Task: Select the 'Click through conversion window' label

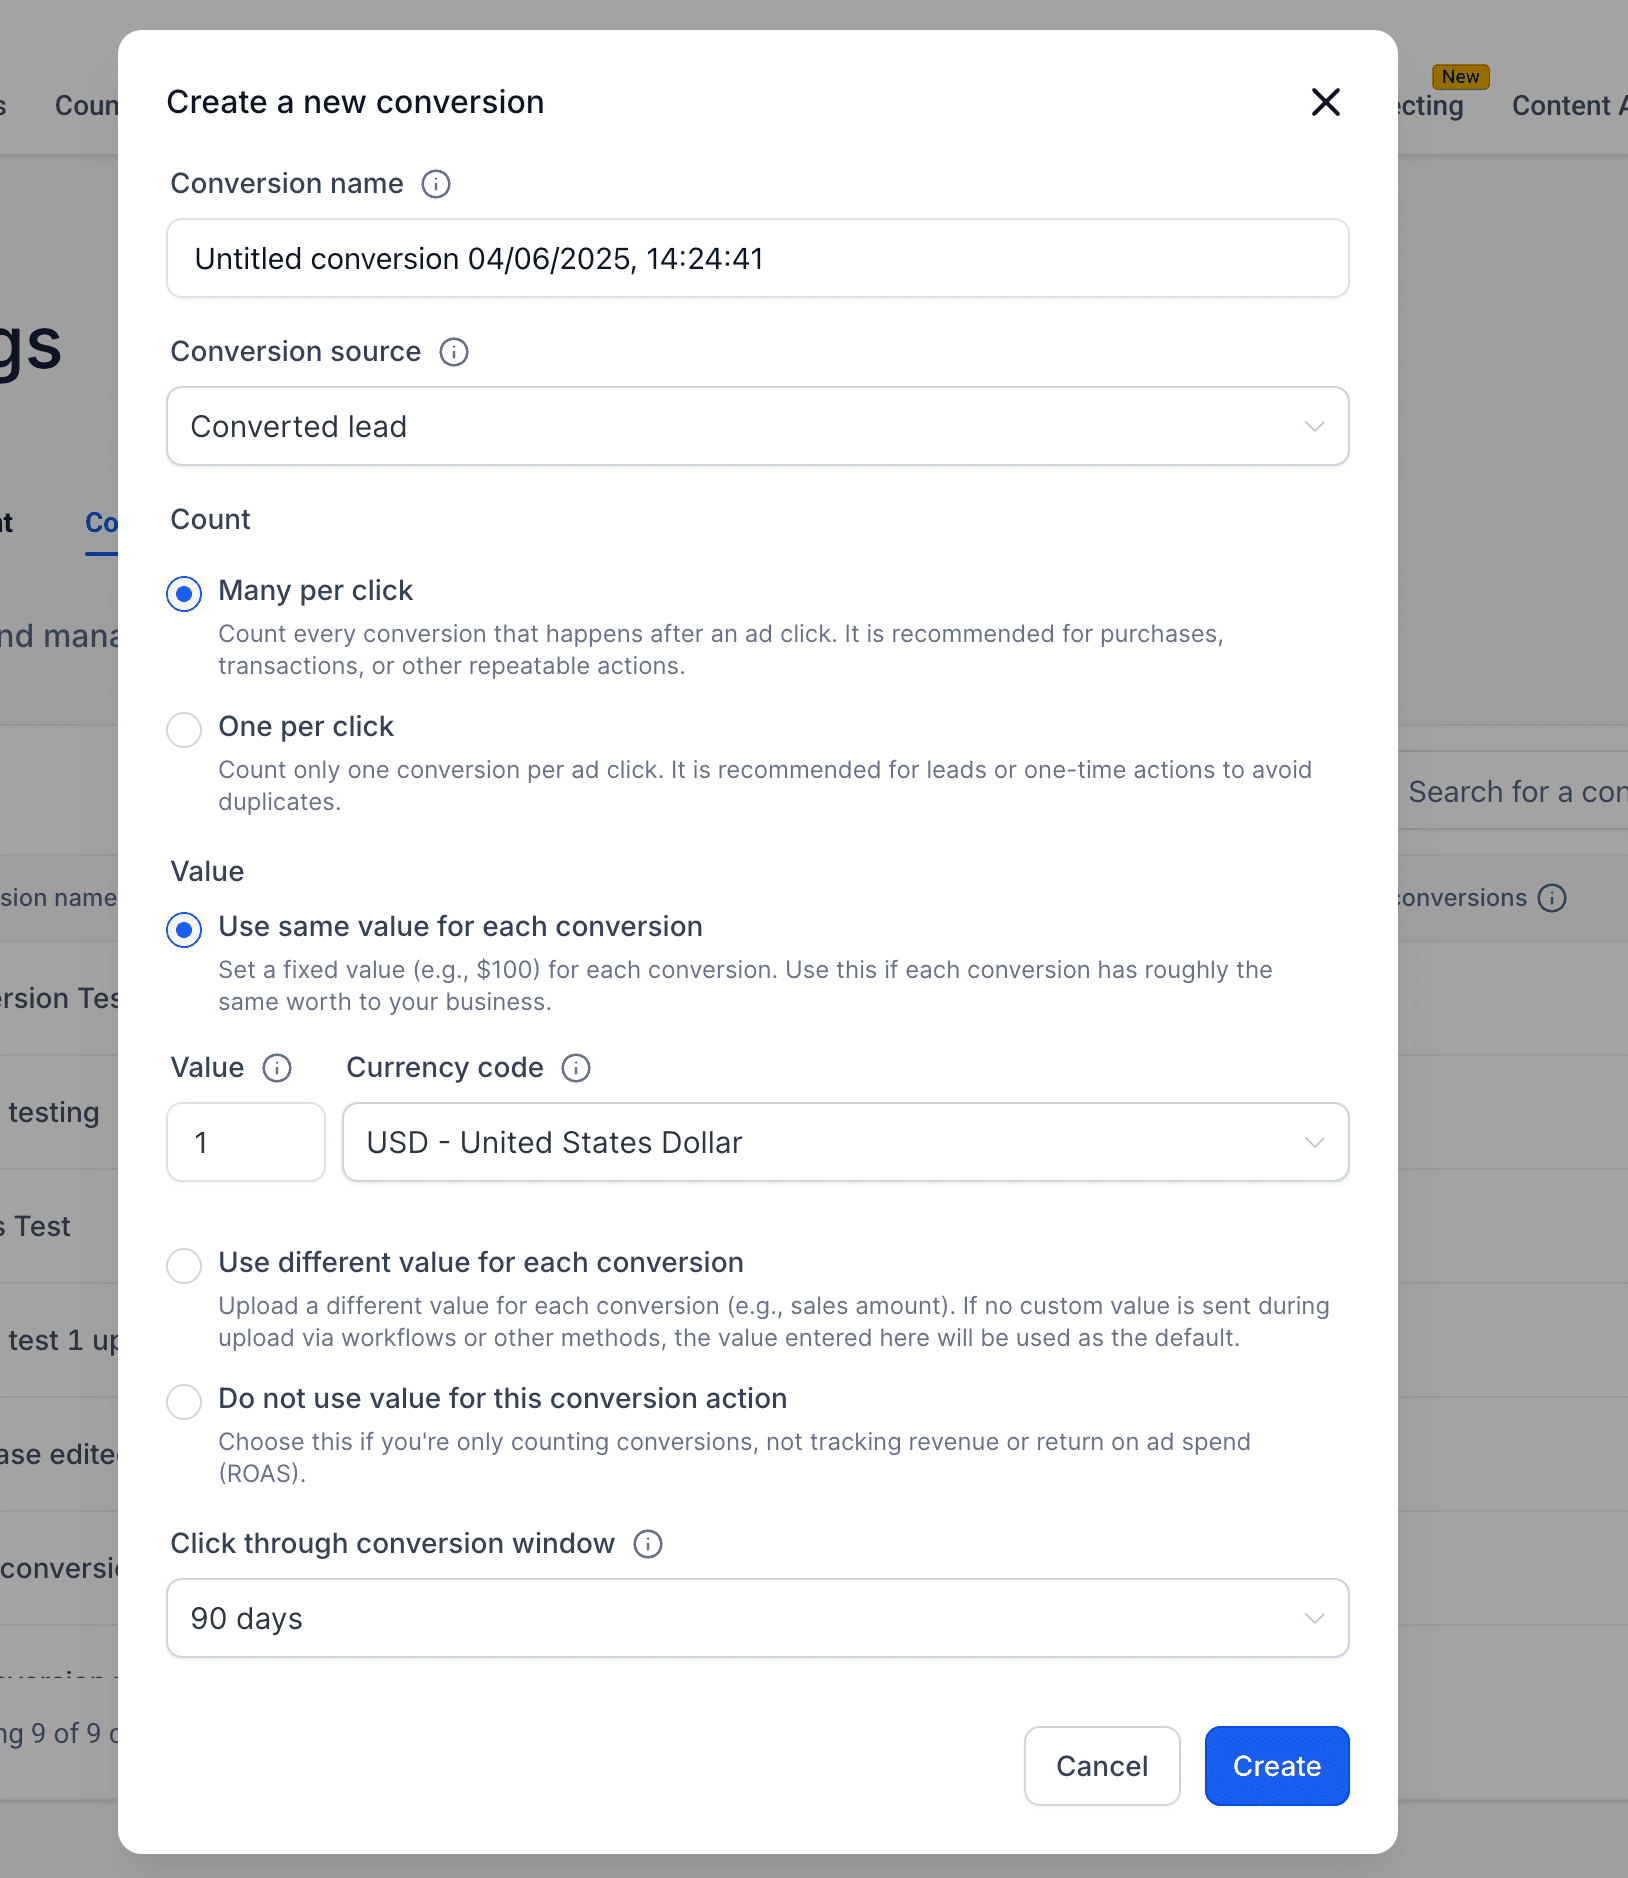Action: coord(393,1544)
